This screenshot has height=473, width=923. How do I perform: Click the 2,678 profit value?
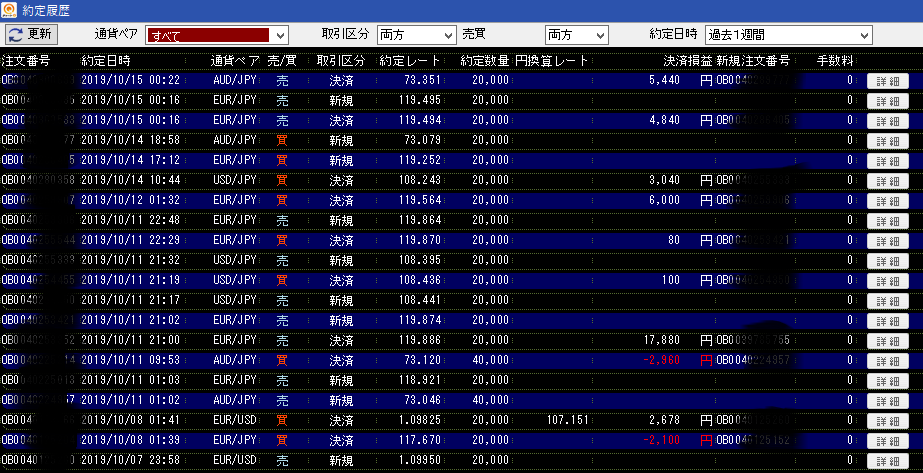point(665,420)
